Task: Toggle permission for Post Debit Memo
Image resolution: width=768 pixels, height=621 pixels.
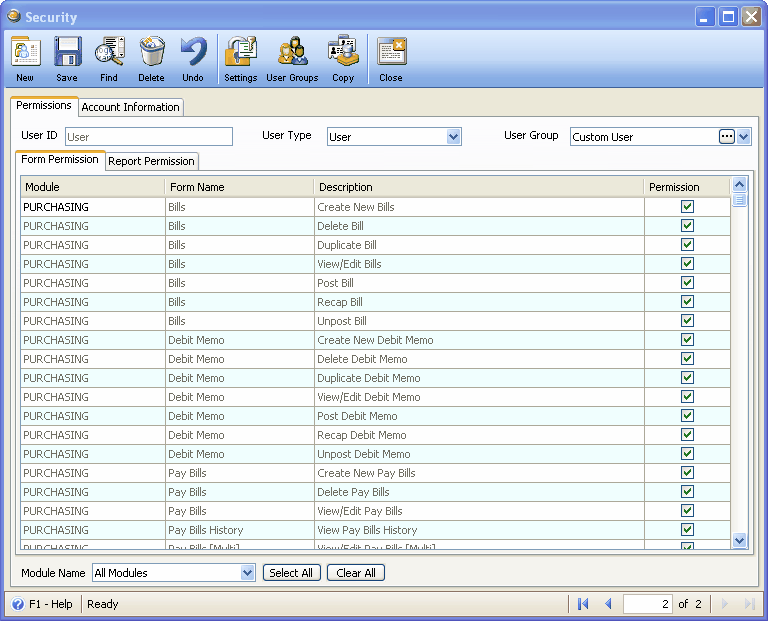Action: (687, 416)
